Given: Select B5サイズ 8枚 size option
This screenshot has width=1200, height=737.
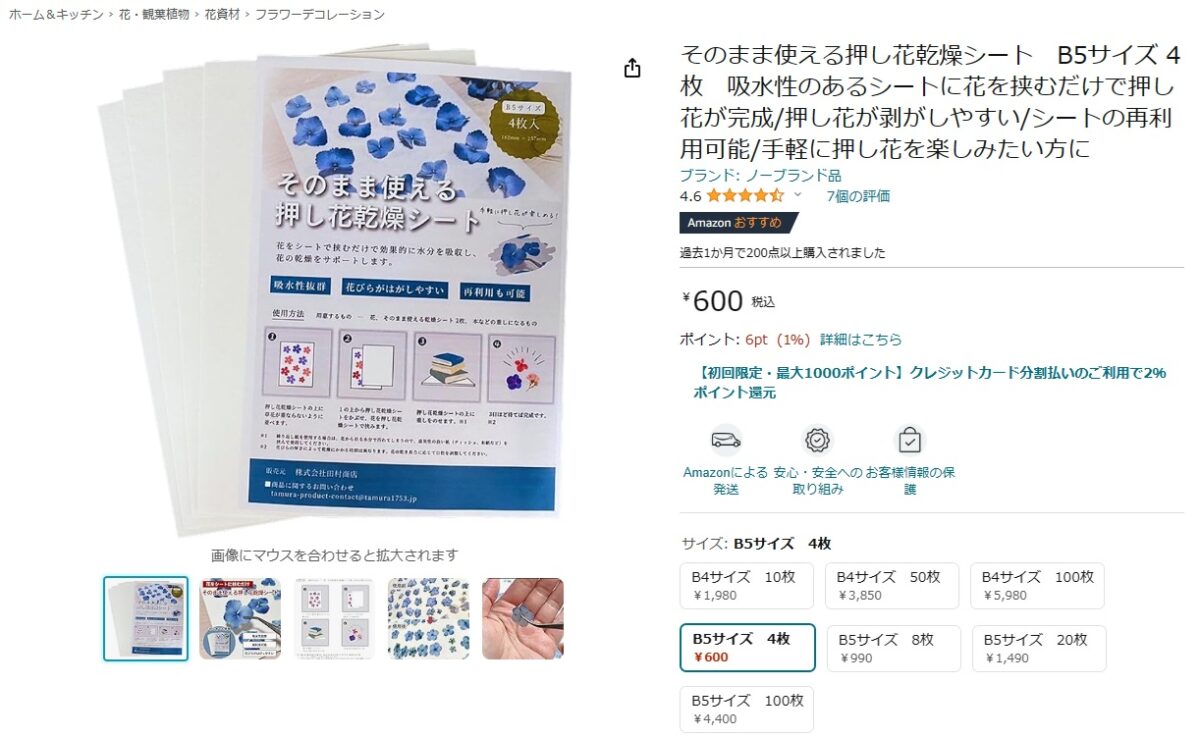Looking at the screenshot, I should (x=893, y=648).
